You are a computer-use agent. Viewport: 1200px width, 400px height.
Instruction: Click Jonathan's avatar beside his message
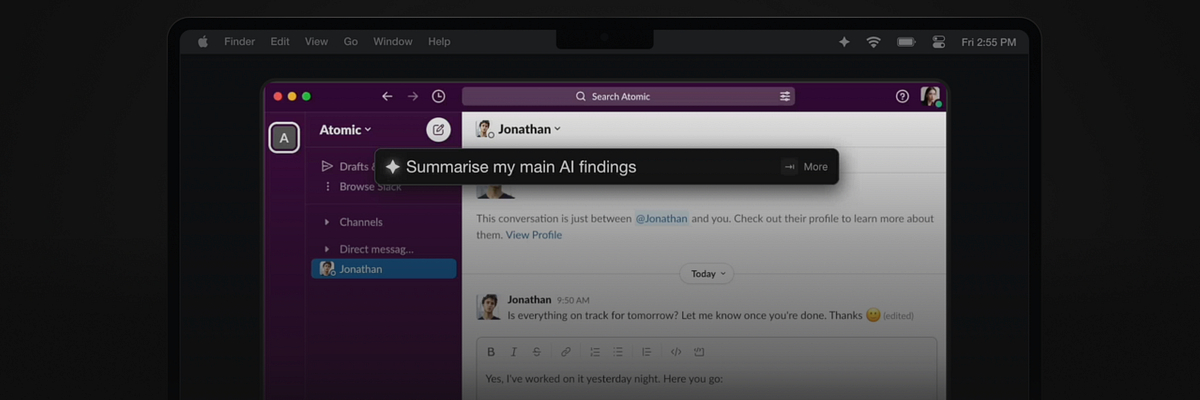click(x=489, y=306)
